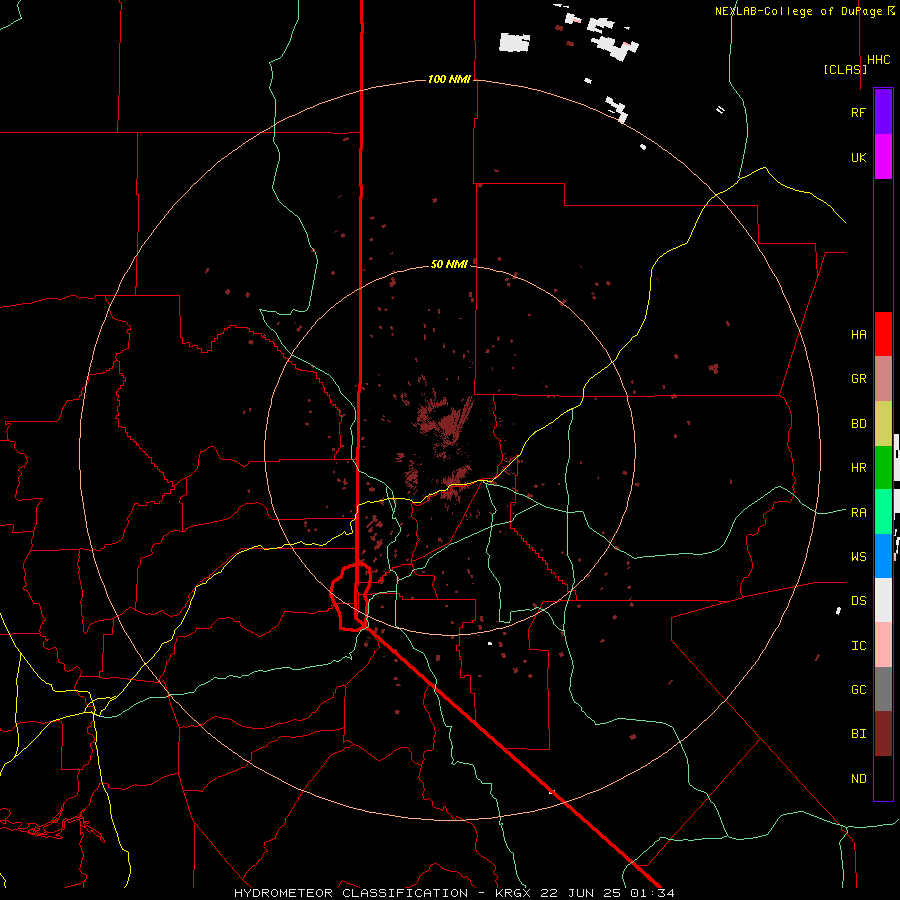900x900 pixels.
Task: Click the "50 NMI" range ring label
Action: 449,264
